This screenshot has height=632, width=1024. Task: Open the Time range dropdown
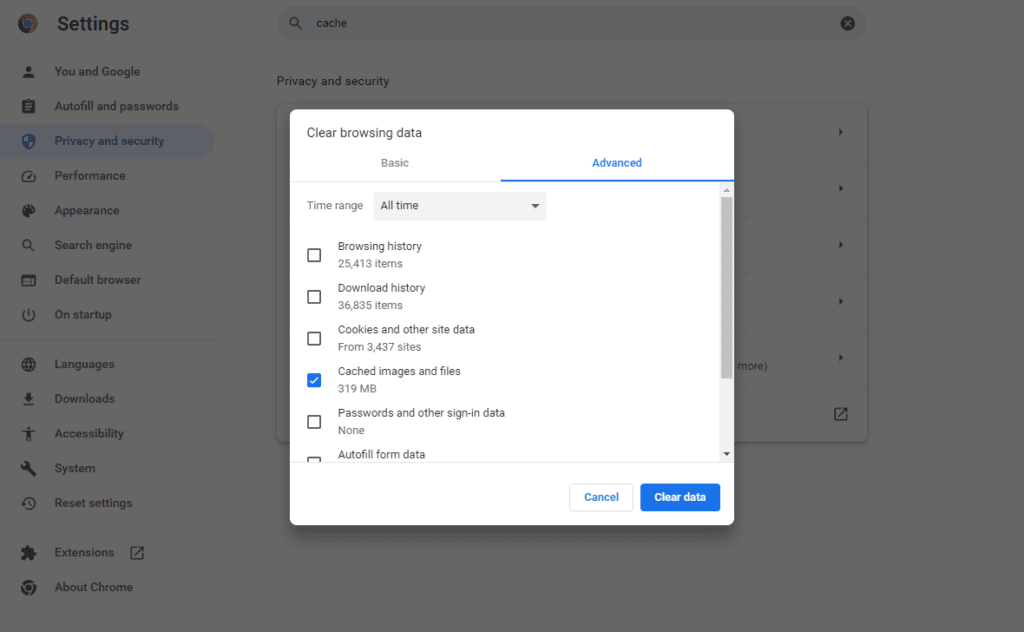[x=459, y=205]
